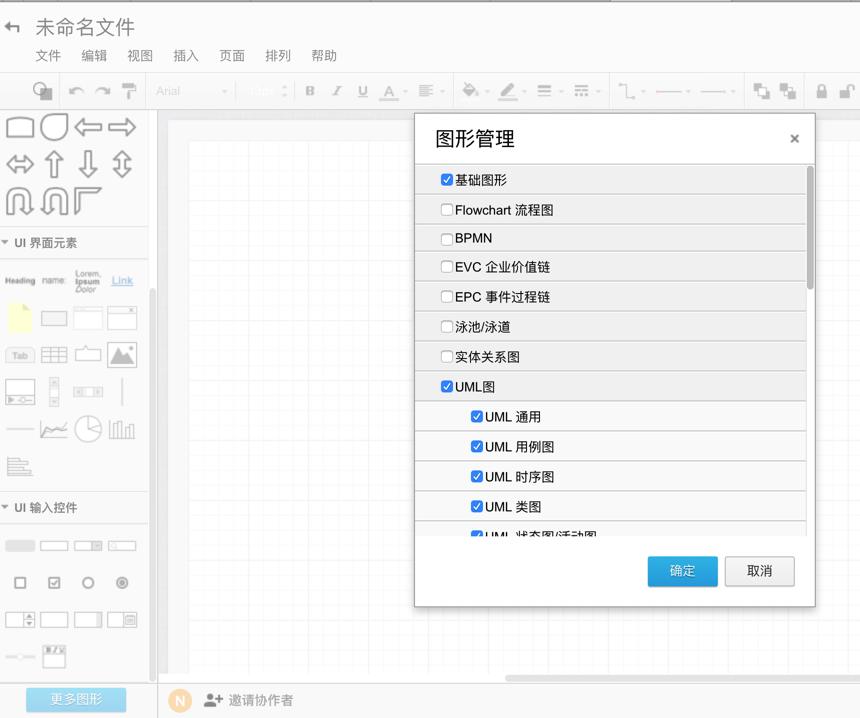Check the Flowchart 流程图 checkbox

tap(447, 210)
